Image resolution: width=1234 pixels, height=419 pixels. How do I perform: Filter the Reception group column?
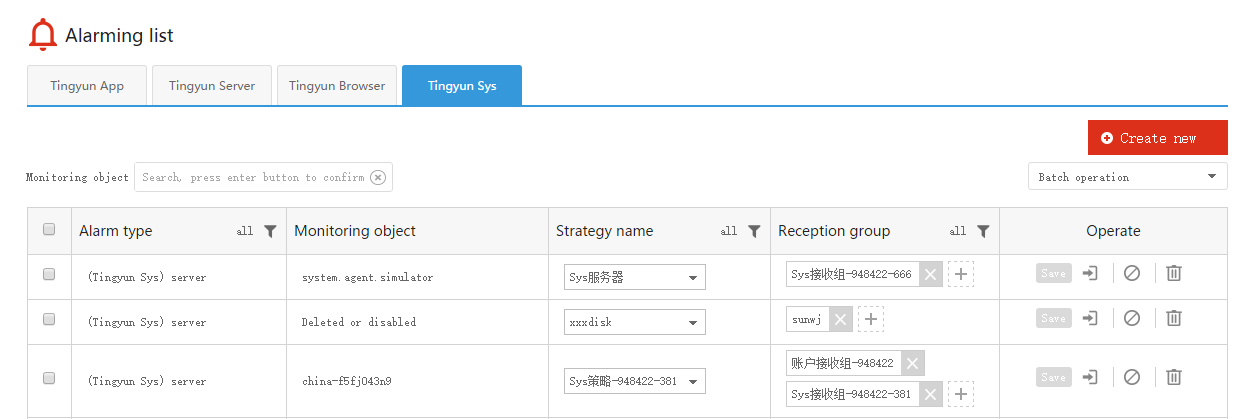[983, 231]
